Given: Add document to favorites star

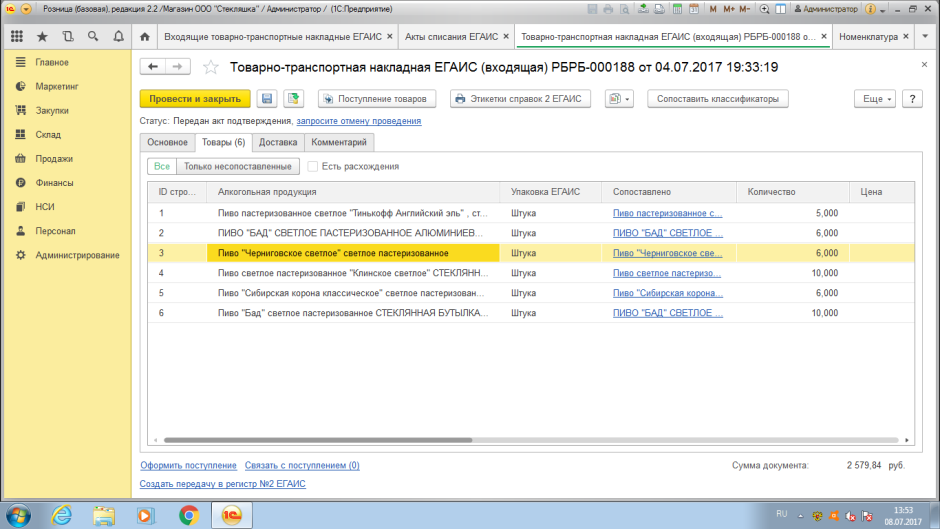Looking at the screenshot, I should coord(210,67).
